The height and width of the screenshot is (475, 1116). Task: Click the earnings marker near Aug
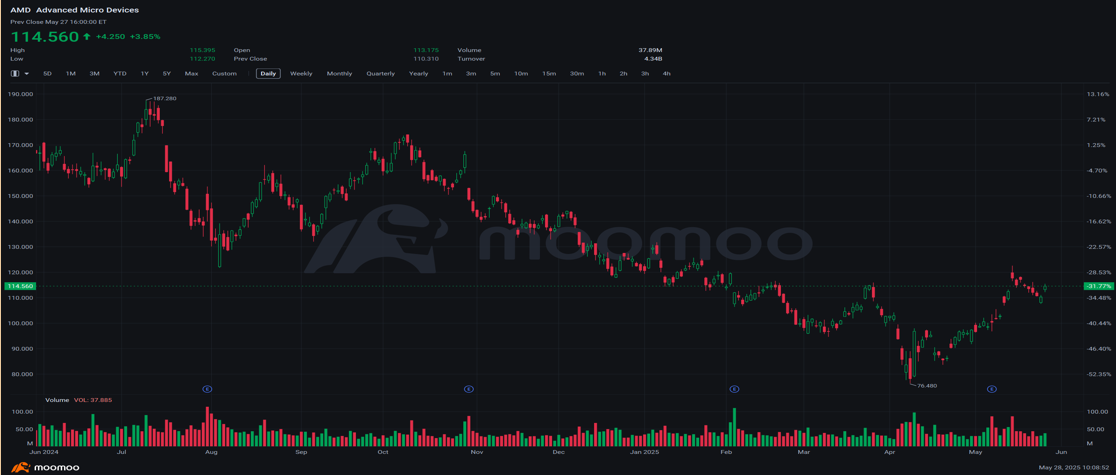click(207, 389)
